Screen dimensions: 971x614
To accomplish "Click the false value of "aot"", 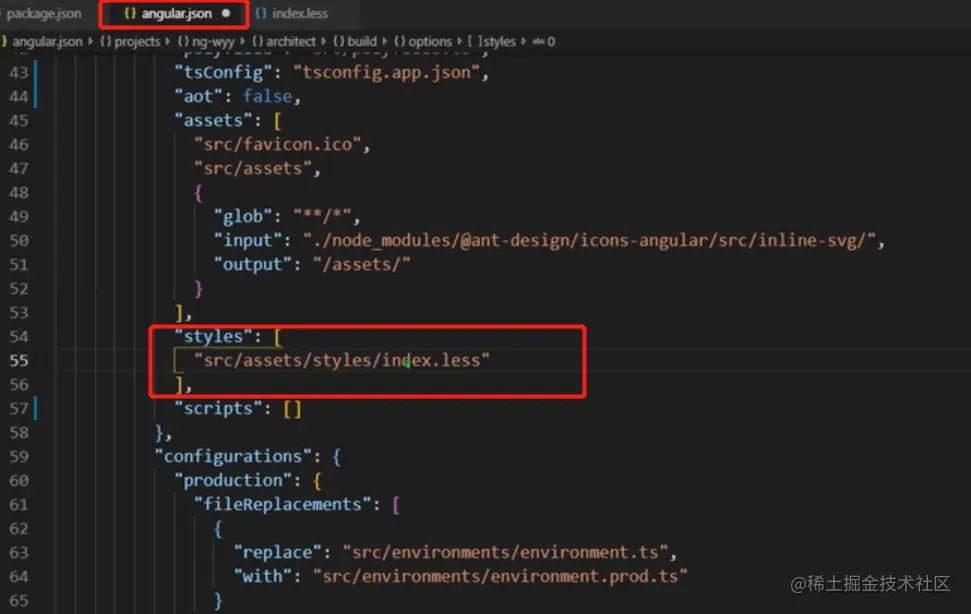I will (267, 97).
